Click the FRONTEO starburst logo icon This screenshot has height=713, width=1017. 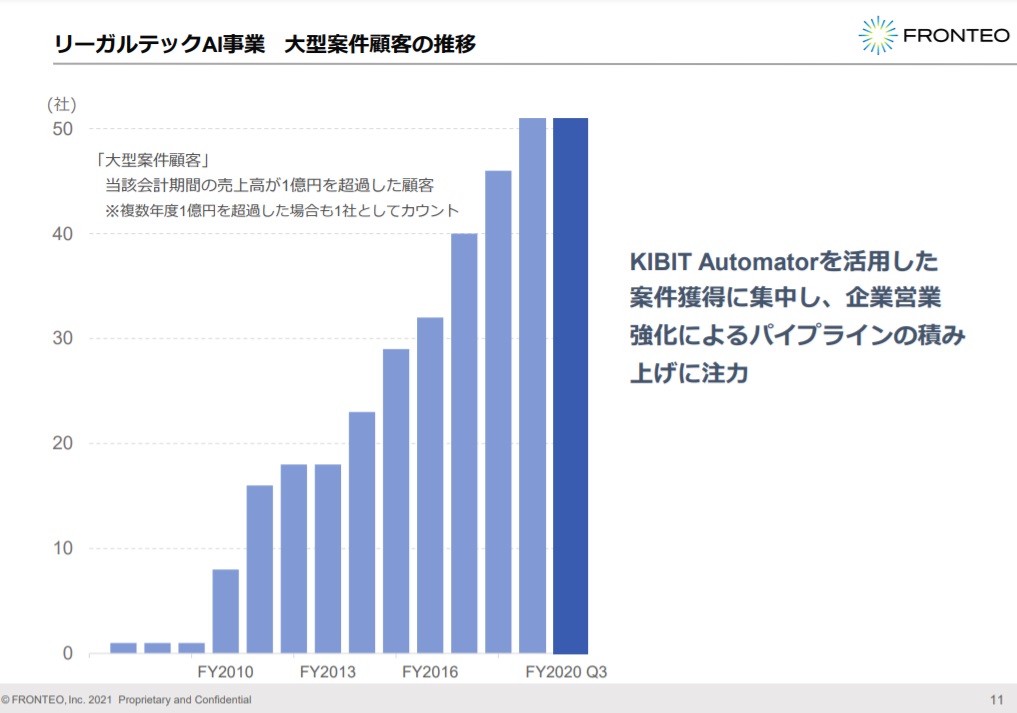coord(878,35)
